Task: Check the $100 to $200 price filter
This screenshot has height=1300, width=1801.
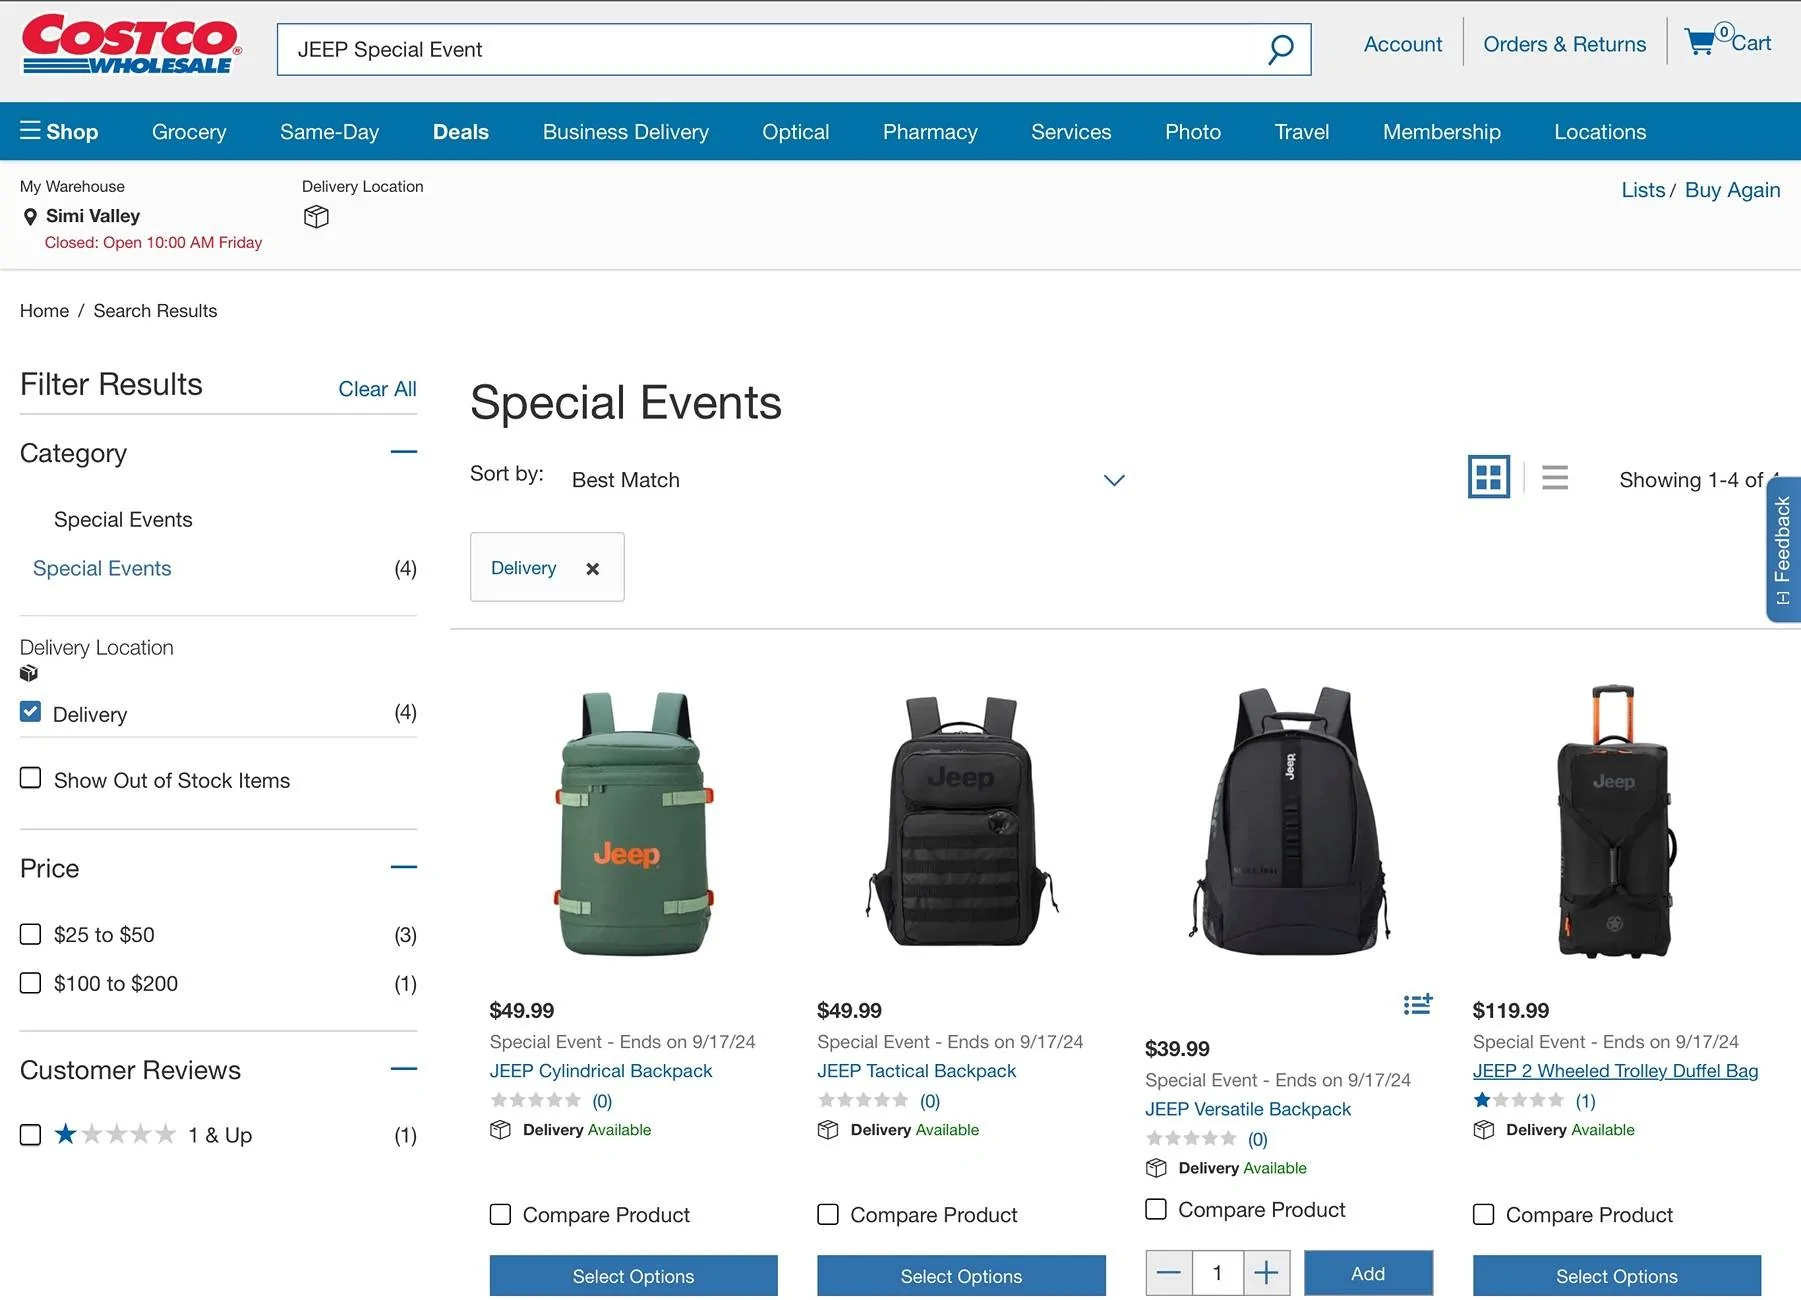Action: coord(31,983)
